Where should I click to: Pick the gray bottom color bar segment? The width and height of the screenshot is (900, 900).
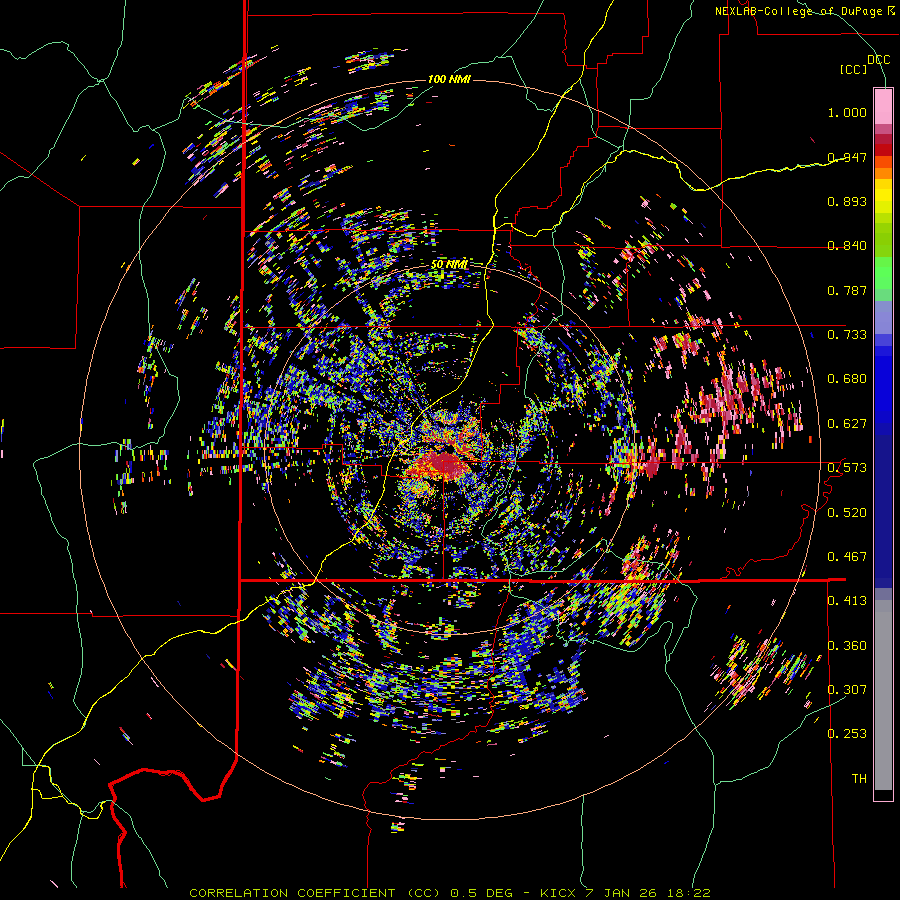(x=883, y=695)
